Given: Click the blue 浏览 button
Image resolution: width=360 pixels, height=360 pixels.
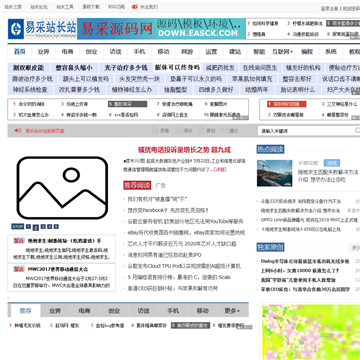Looking at the screenshot, I should pos(331,163).
